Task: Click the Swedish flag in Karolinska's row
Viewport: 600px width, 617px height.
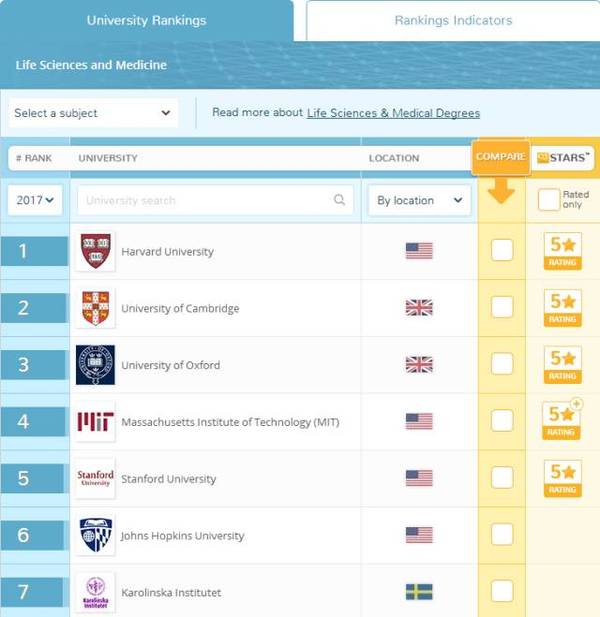Action: 419,592
